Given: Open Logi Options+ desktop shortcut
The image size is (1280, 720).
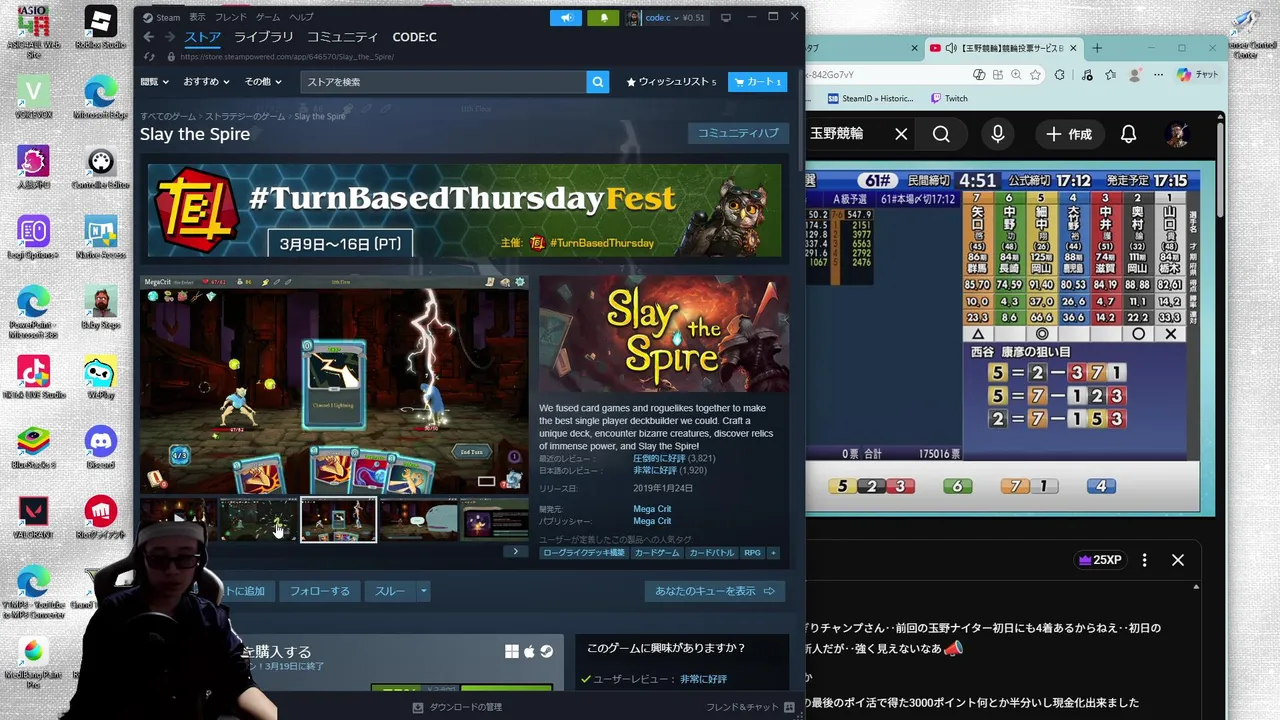Looking at the screenshot, I should [x=33, y=236].
